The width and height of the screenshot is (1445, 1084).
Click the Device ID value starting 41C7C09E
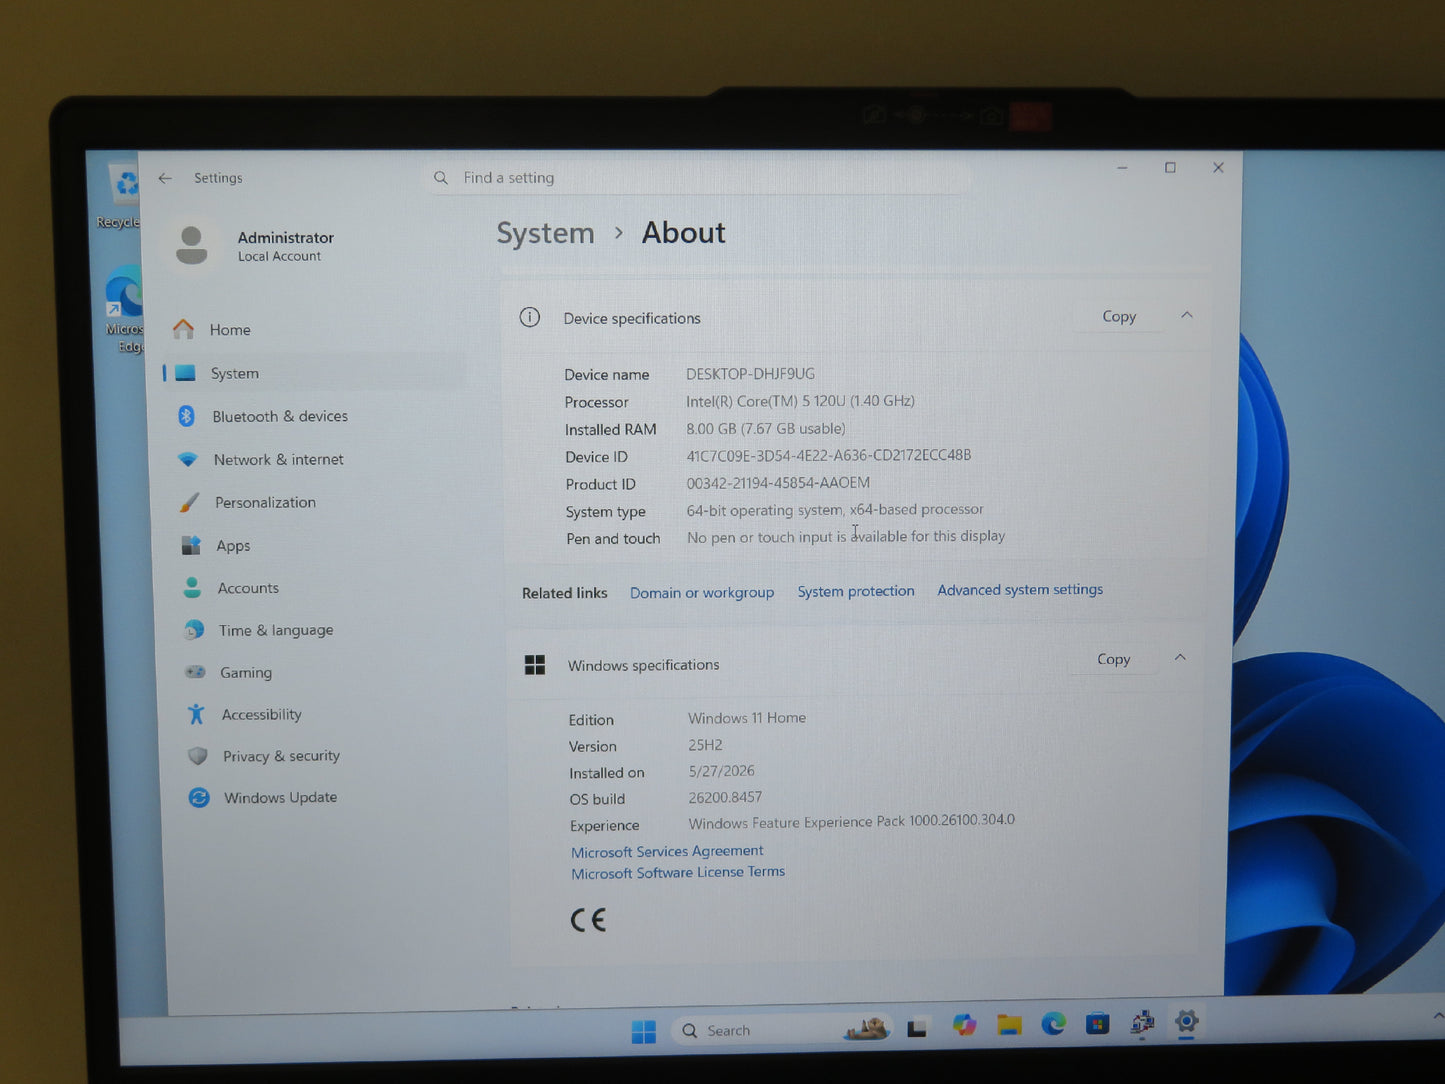tap(828, 455)
